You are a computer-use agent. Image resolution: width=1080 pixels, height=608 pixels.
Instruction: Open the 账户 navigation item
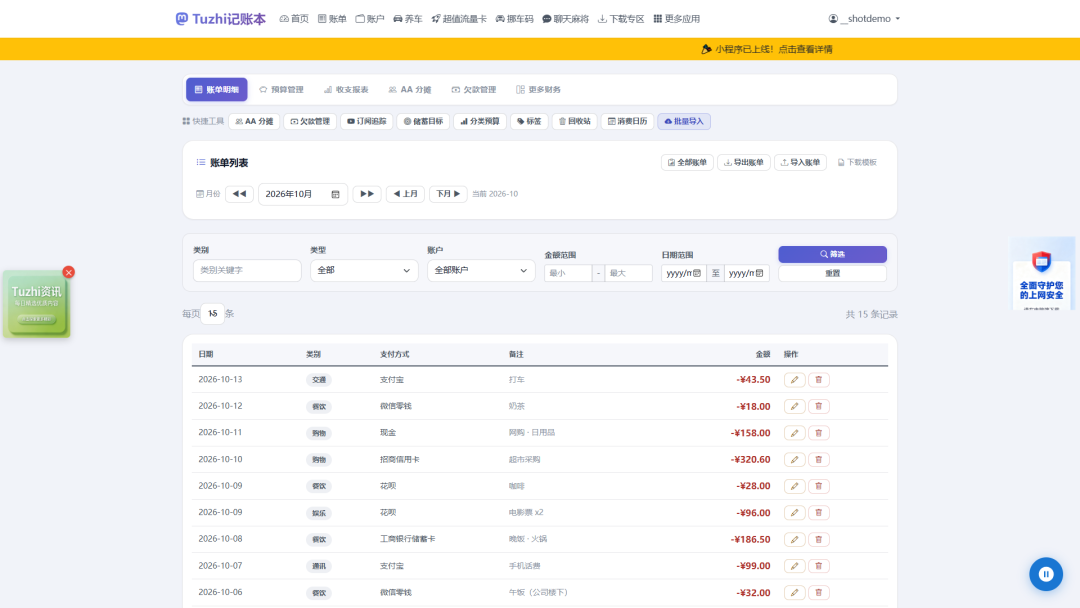pos(370,19)
